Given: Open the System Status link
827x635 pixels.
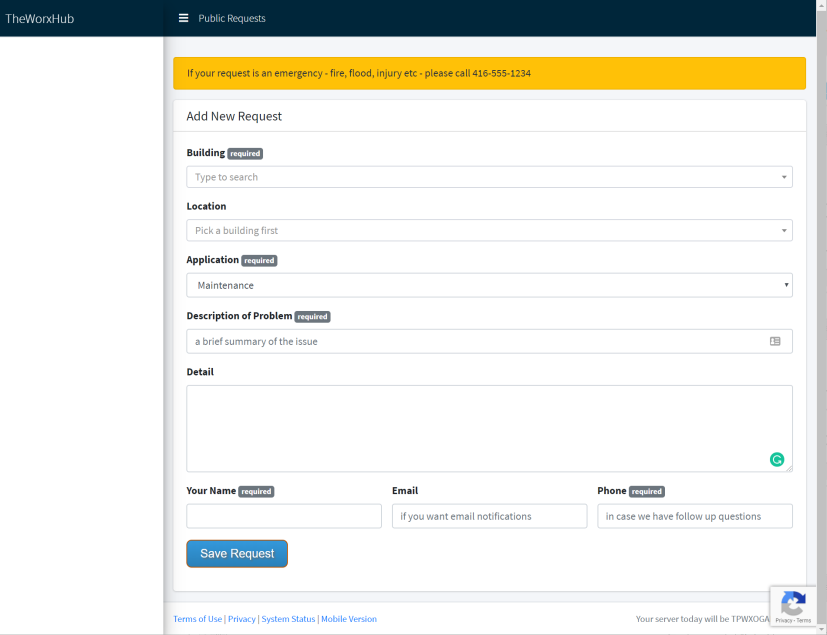Looking at the screenshot, I should [x=288, y=619].
